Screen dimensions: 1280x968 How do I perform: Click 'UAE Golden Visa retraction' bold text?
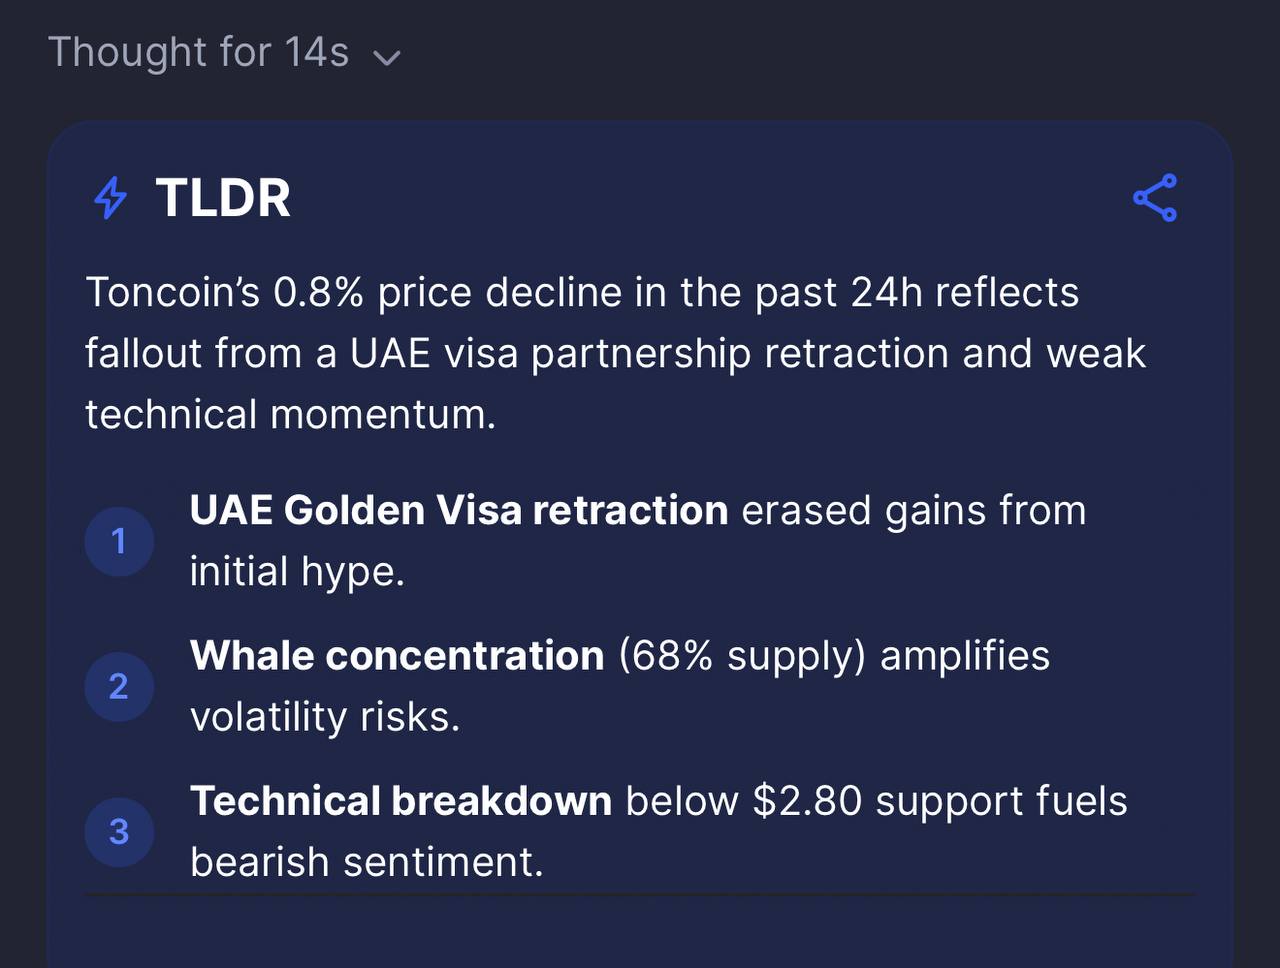459,510
